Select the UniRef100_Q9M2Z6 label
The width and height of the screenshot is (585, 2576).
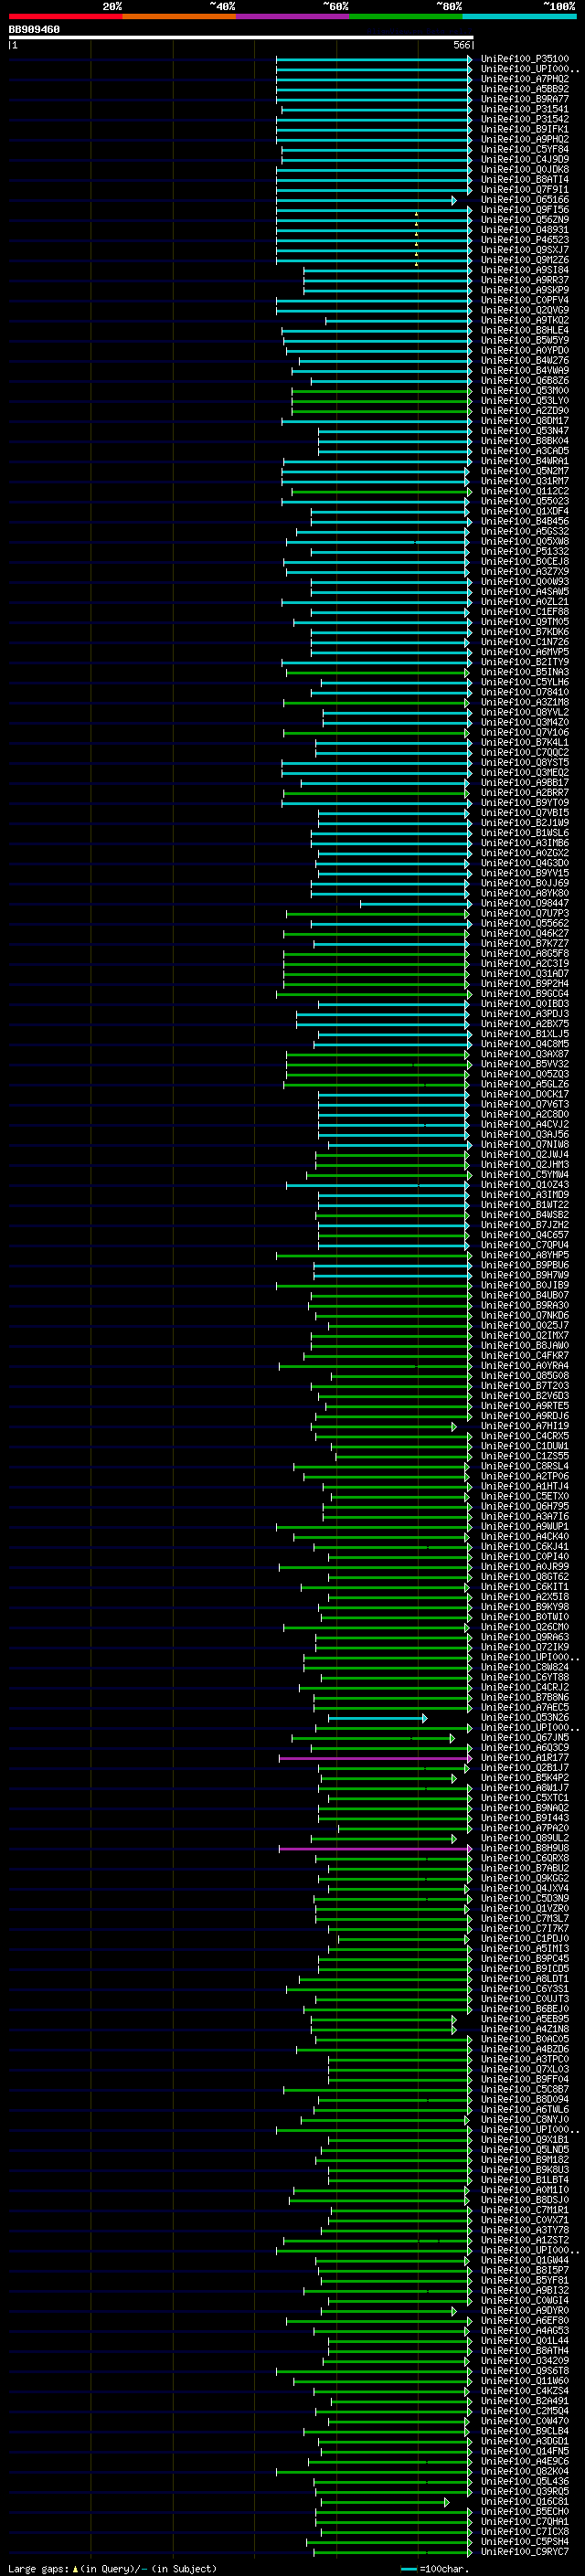click(x=524, y=260)
